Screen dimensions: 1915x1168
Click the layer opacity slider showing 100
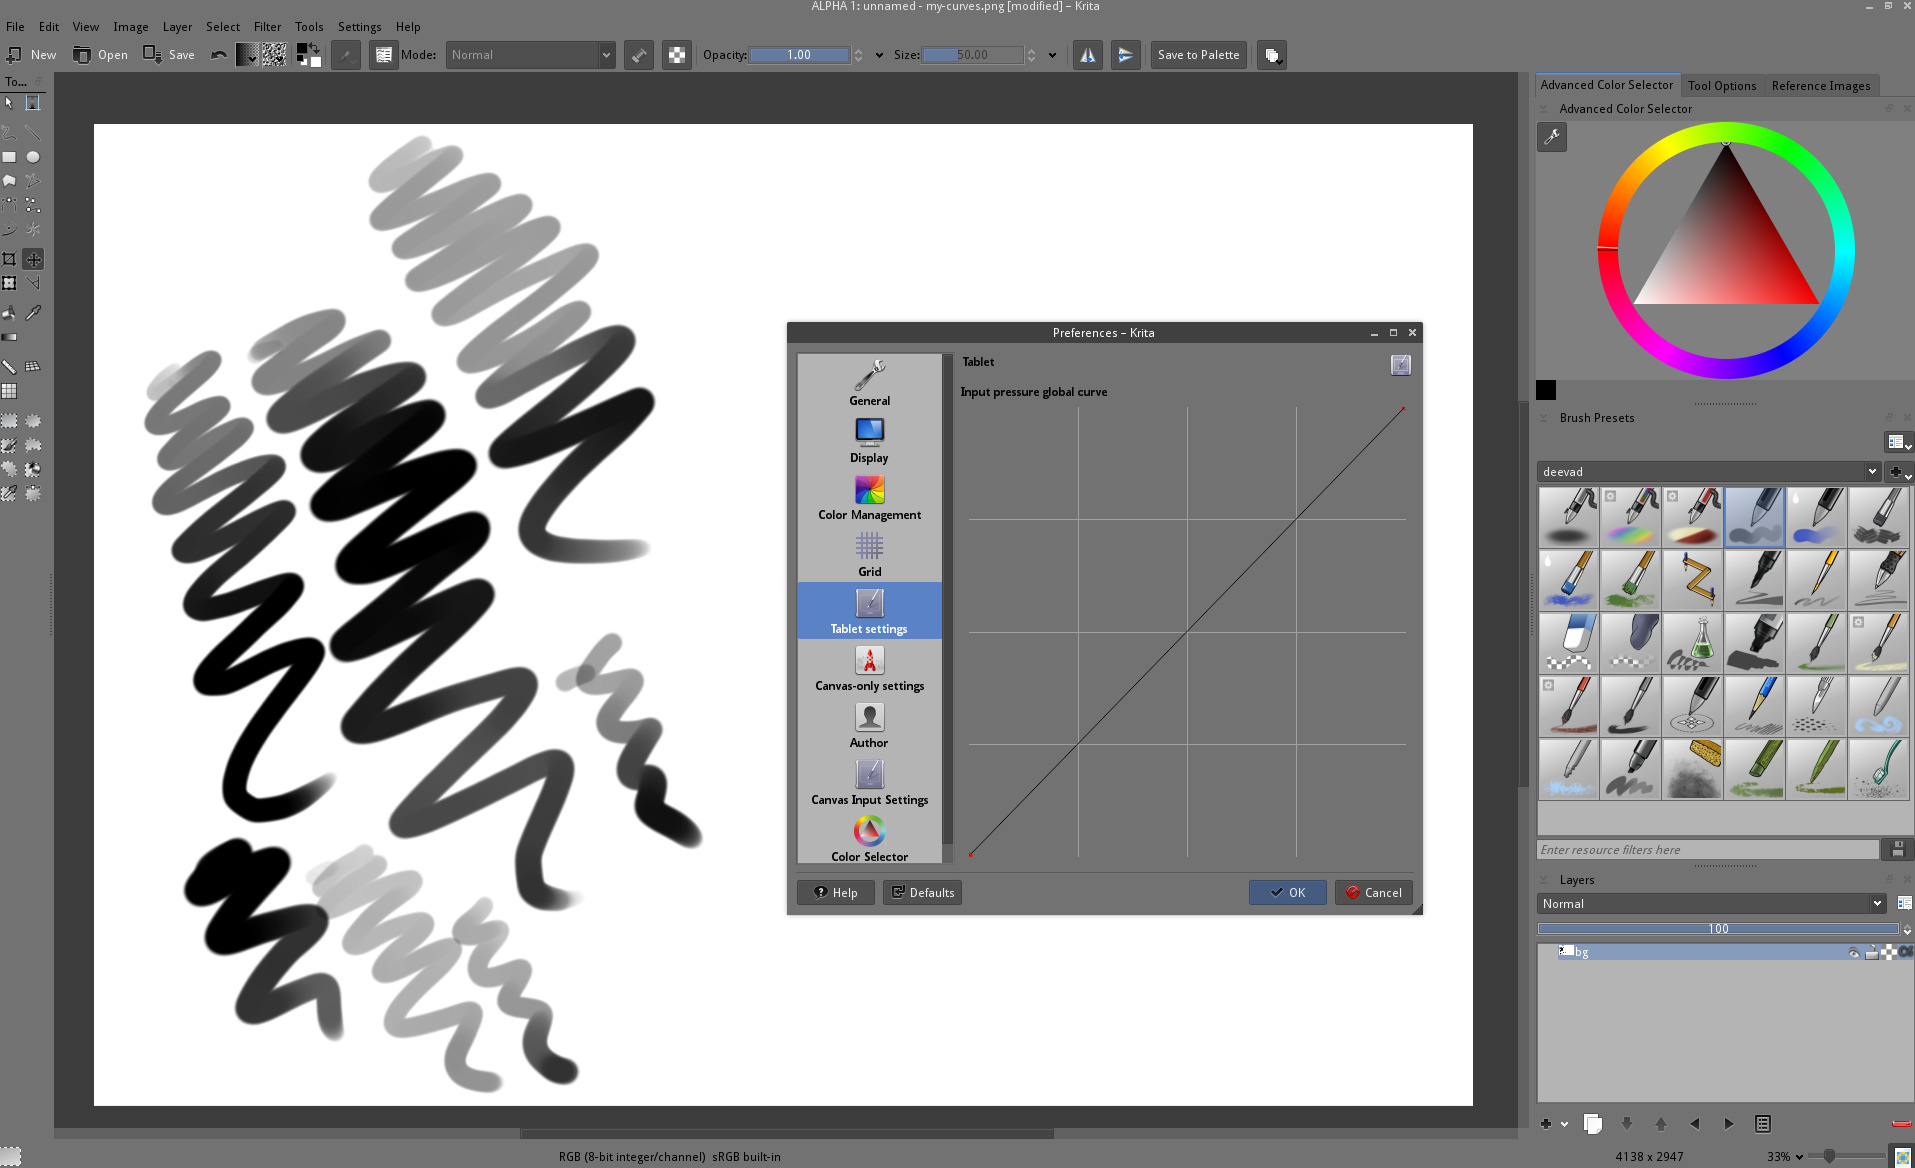pos(1717,929)
